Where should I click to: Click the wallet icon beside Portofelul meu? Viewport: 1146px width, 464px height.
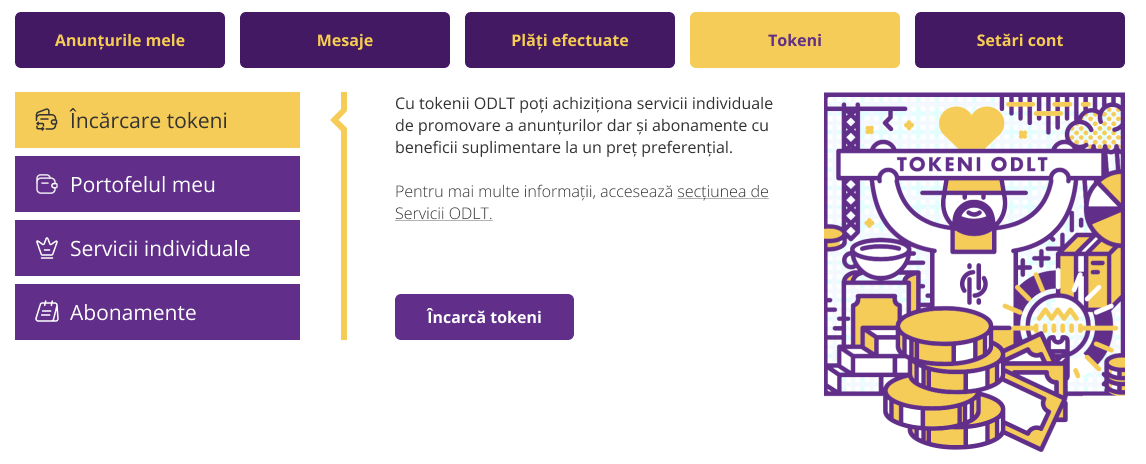[x=47, y=184]
